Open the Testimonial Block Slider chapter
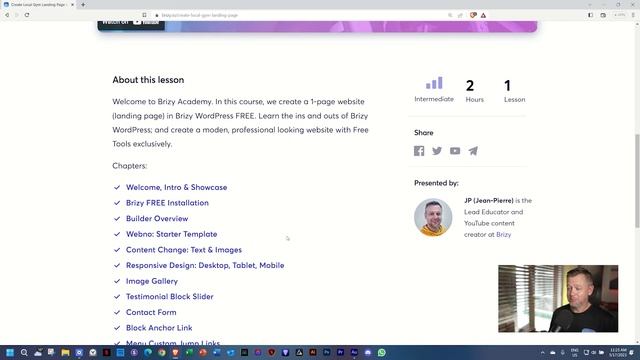This screenshot has width=640, height=360. click(x=169, y=296)
